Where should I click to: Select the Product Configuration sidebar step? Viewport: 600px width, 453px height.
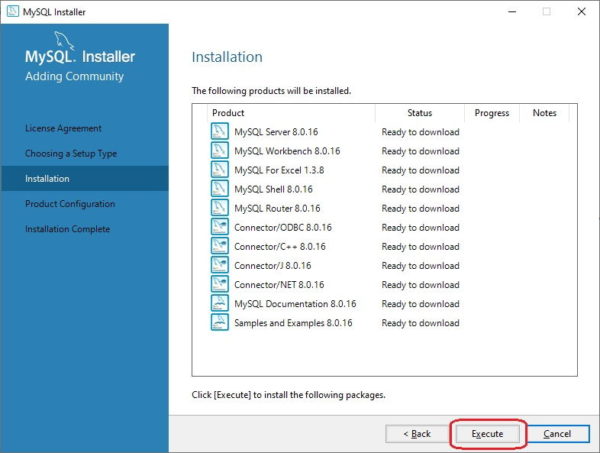[70, 204]
